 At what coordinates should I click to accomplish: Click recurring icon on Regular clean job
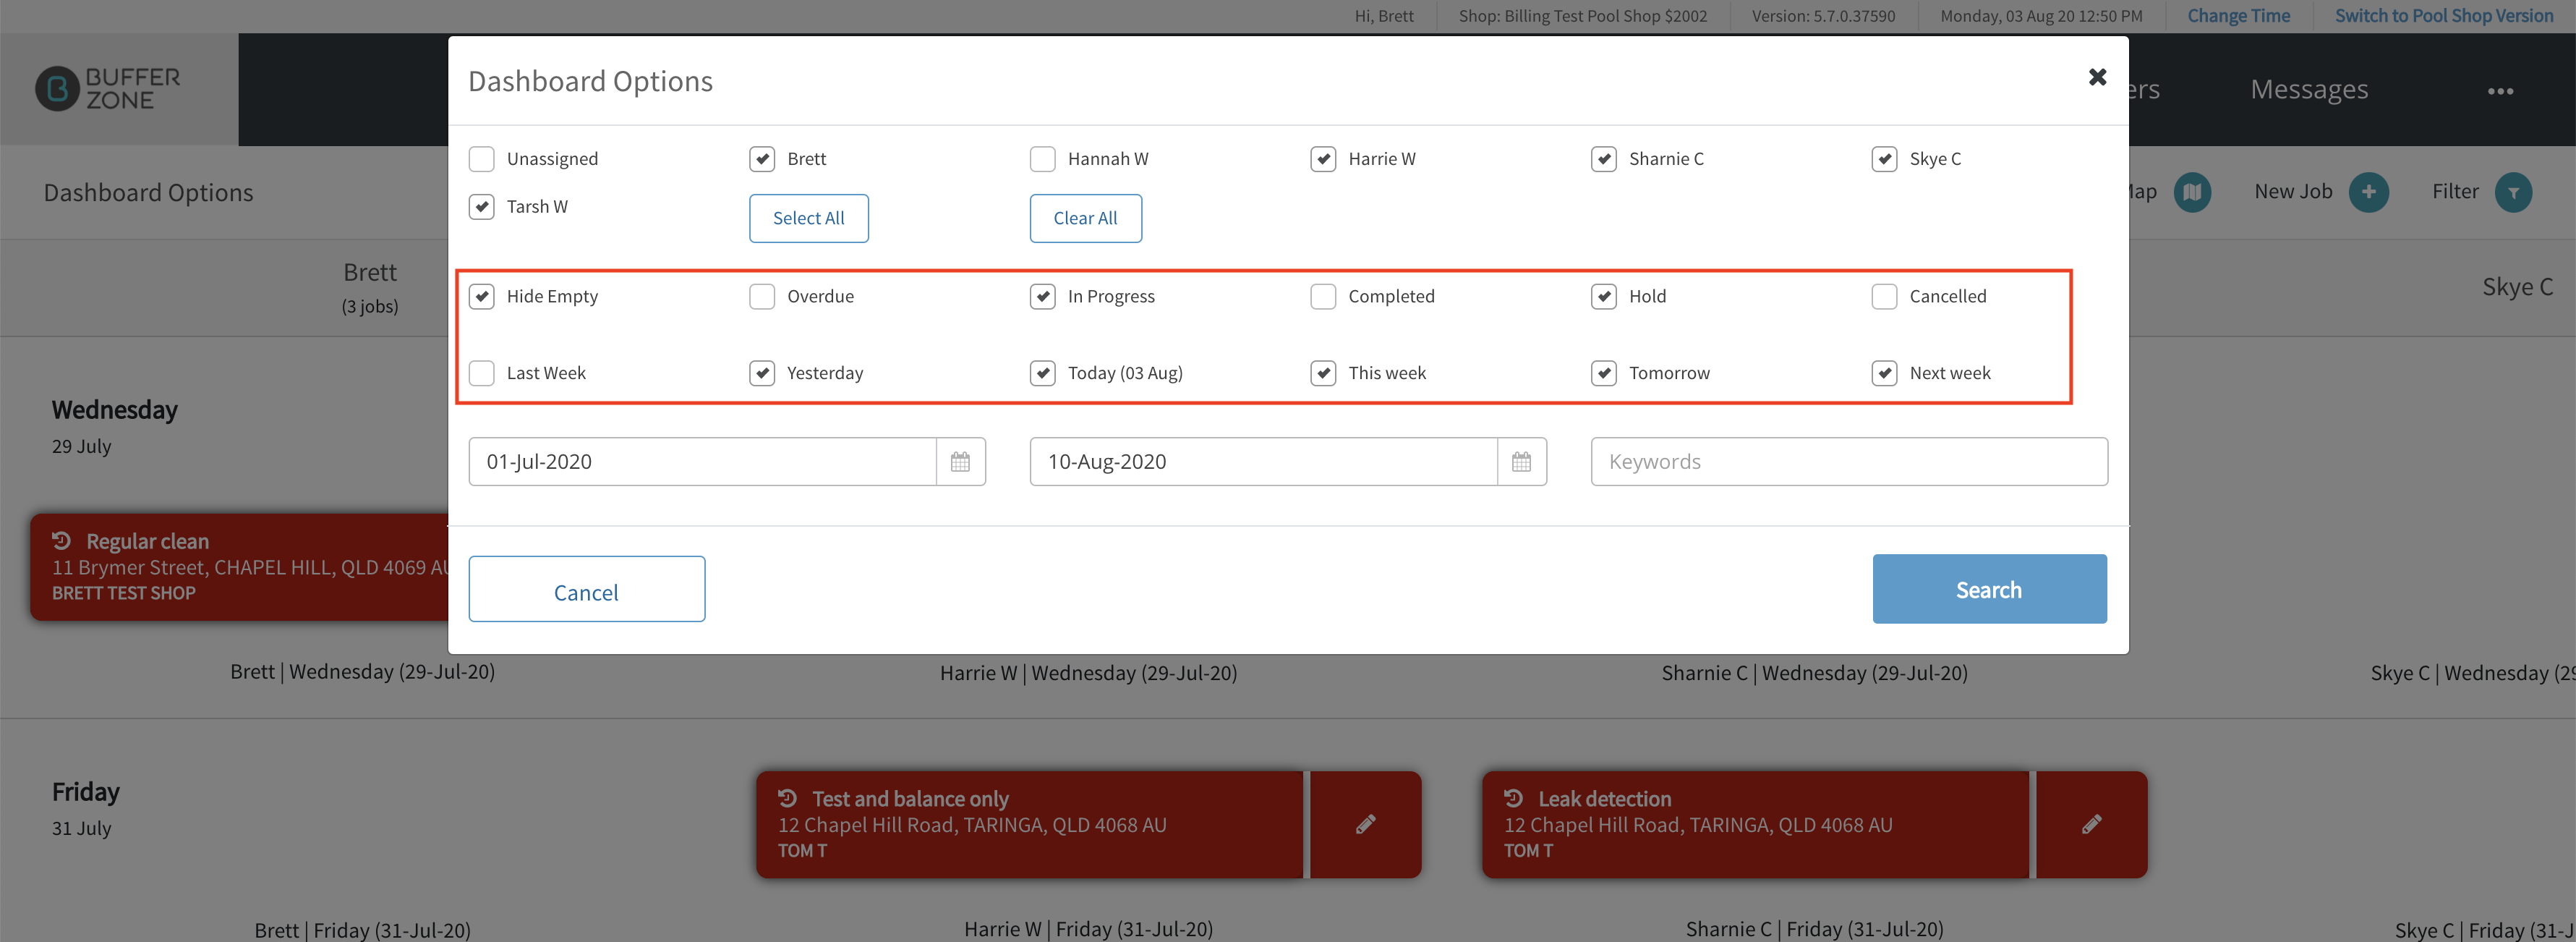[62, 540]
